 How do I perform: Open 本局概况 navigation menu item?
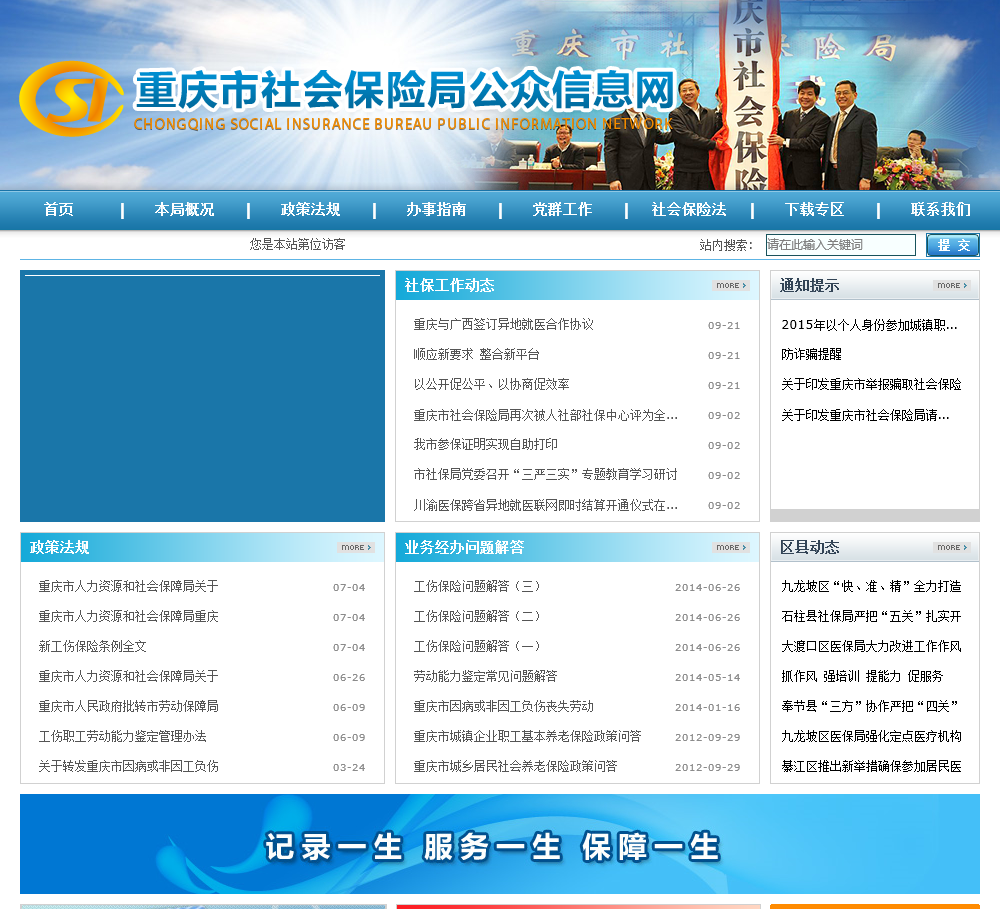coord(184,210)
